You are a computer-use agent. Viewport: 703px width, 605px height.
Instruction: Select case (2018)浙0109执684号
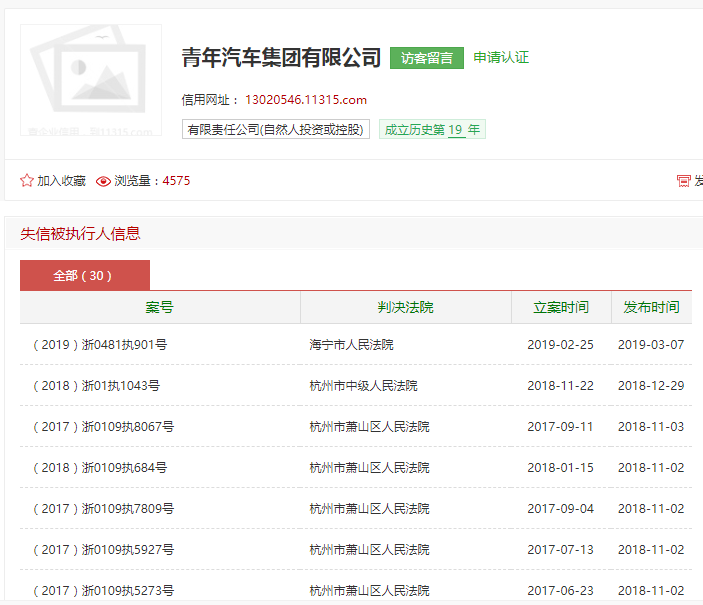coord(100,468)
